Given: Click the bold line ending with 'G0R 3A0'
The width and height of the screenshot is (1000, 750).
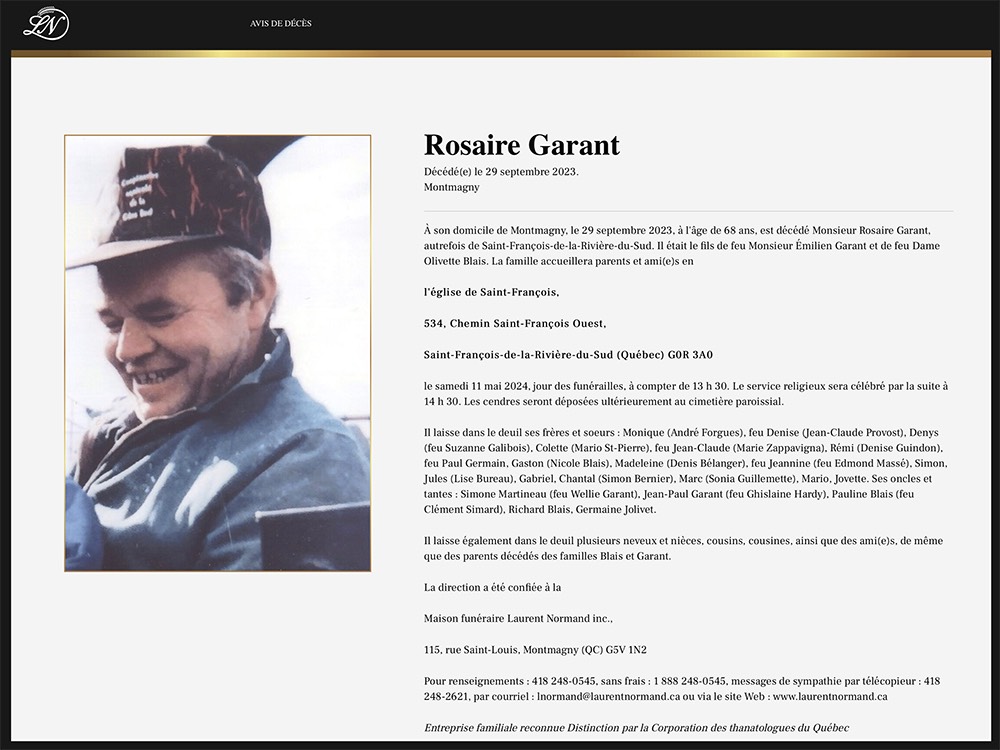Looking at the screenshot, I should 568,355.
